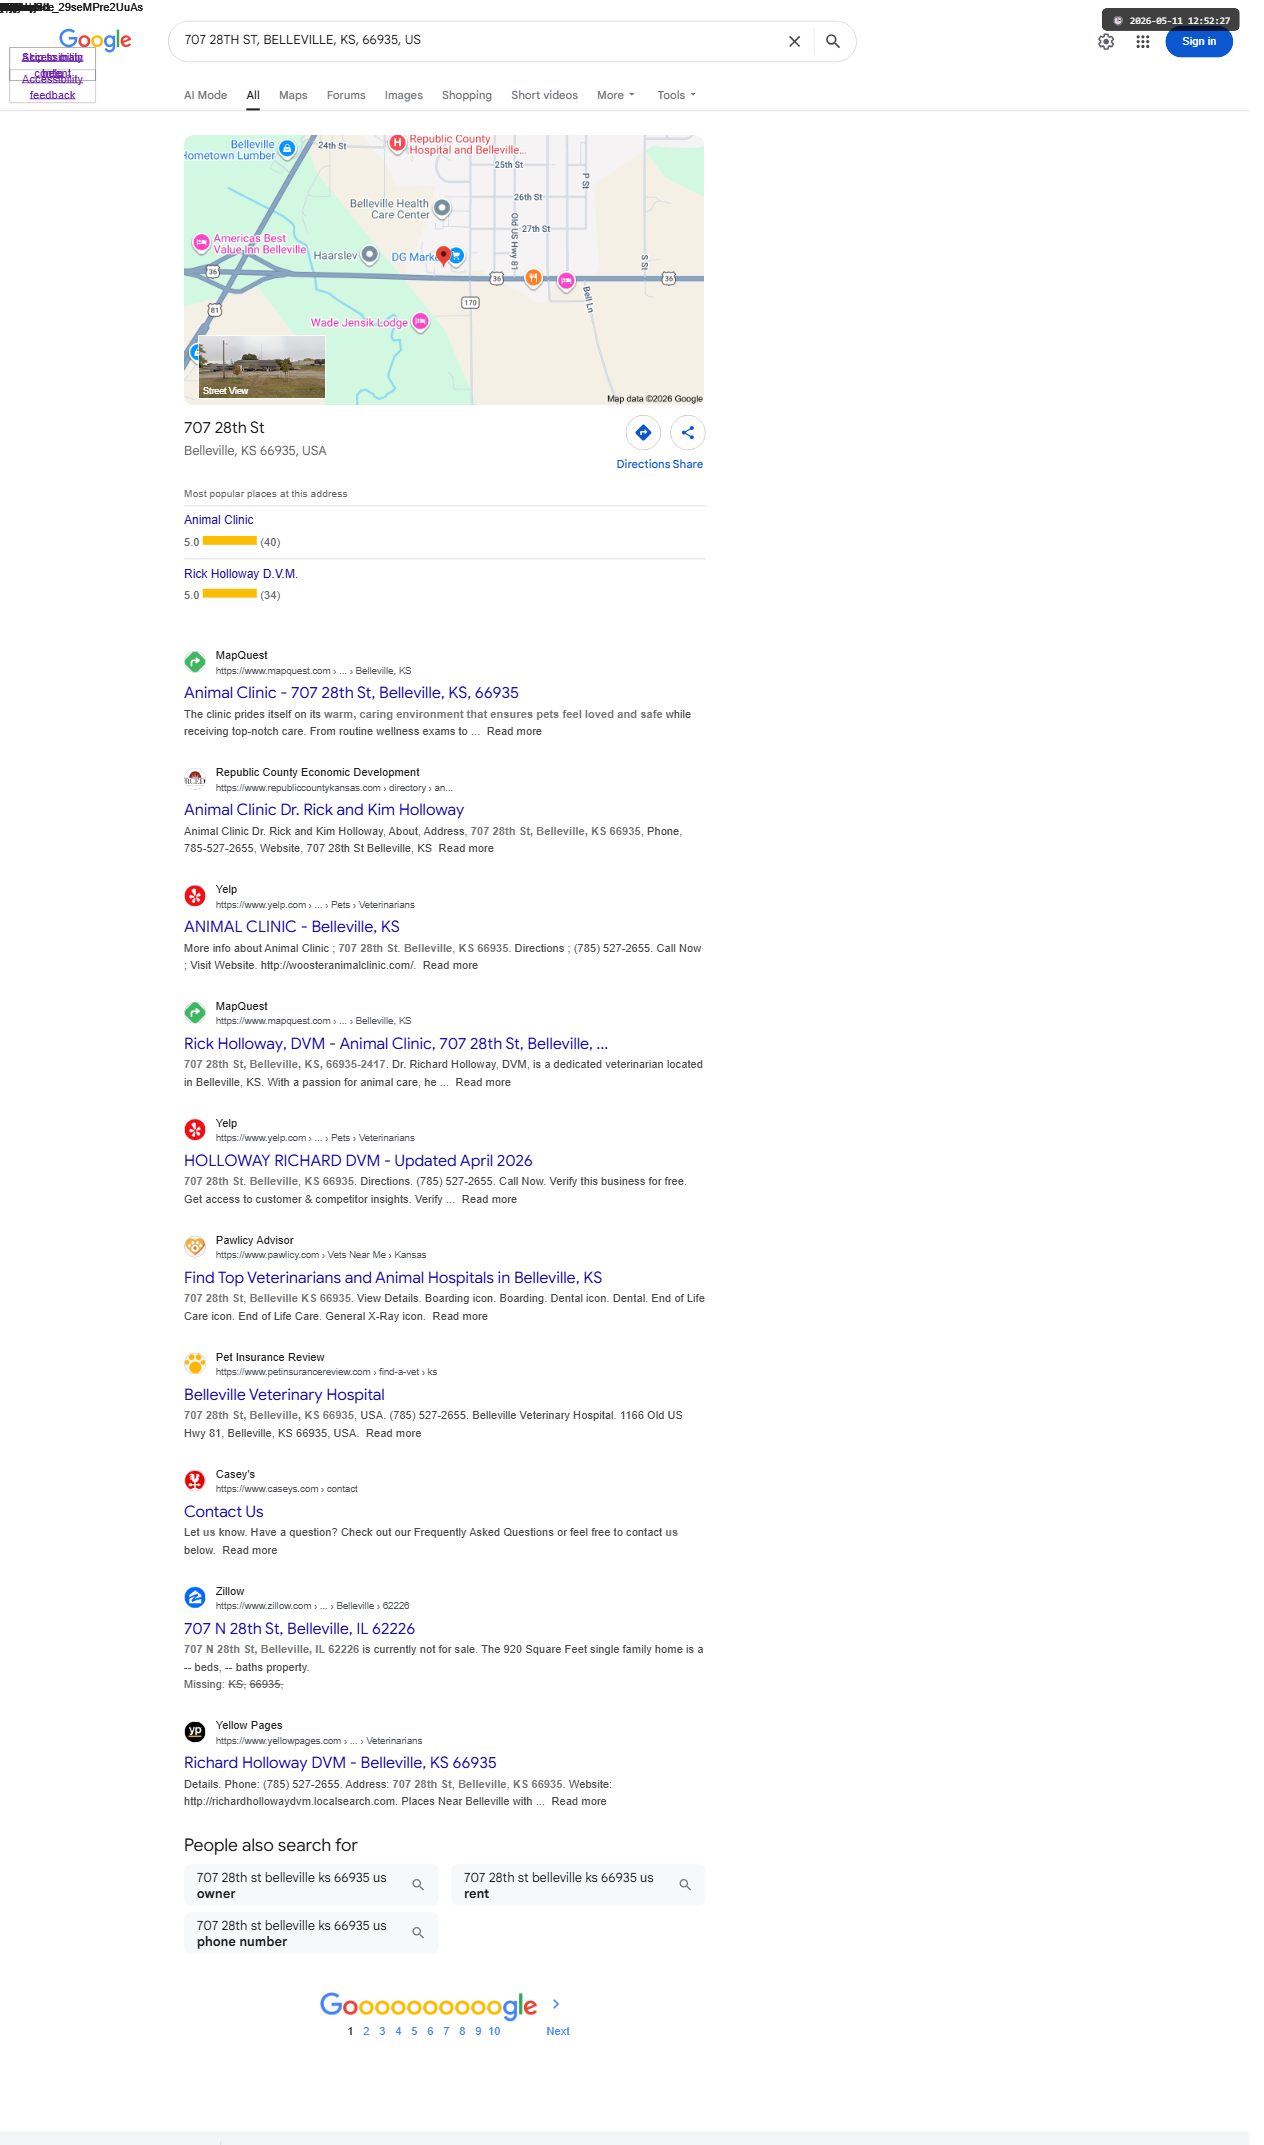Search related query ending in phone number
Viewport: 1264px width, 2145px height.
pyautogui.click(x=311, y=1933)
